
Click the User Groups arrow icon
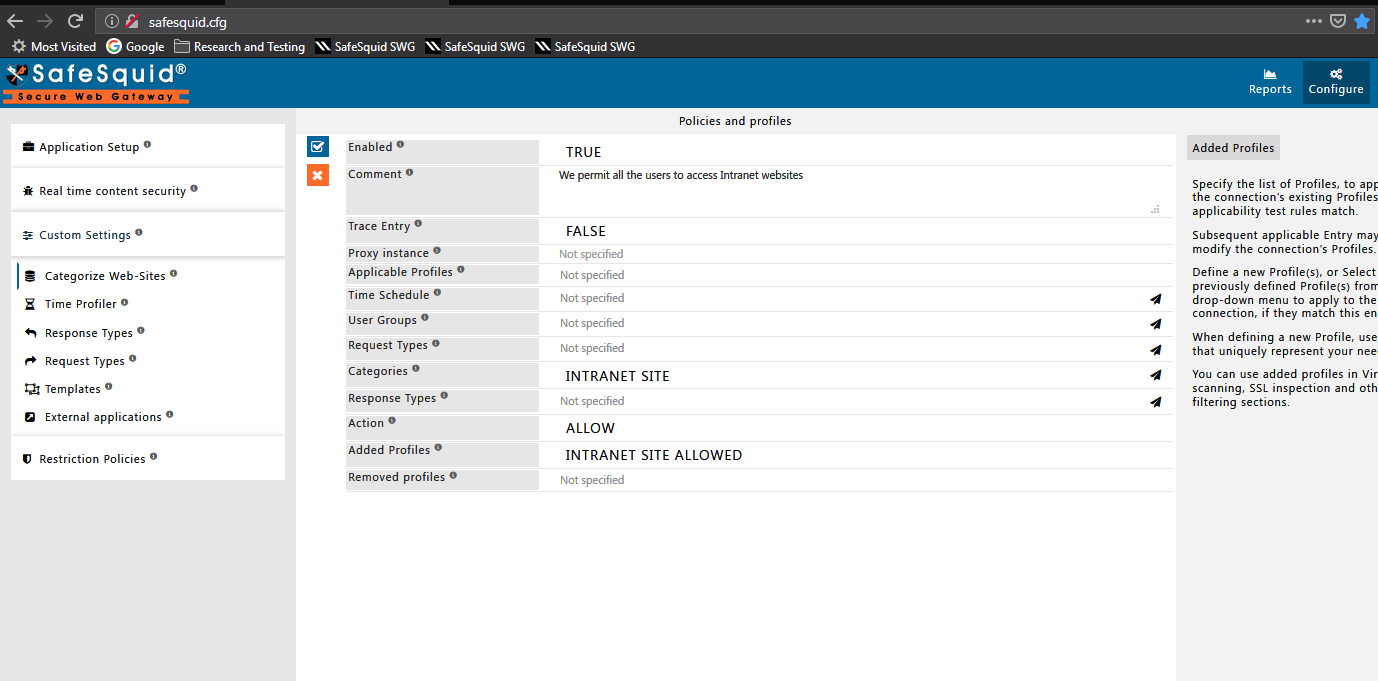[x=1156, y=323]
